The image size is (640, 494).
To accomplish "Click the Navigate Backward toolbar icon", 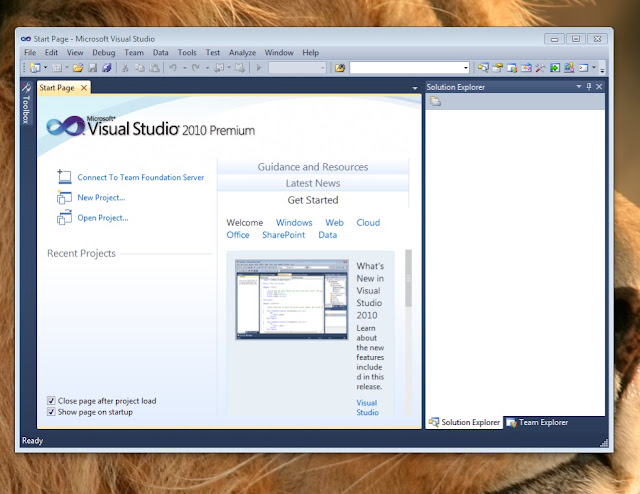I will [219, 68].
